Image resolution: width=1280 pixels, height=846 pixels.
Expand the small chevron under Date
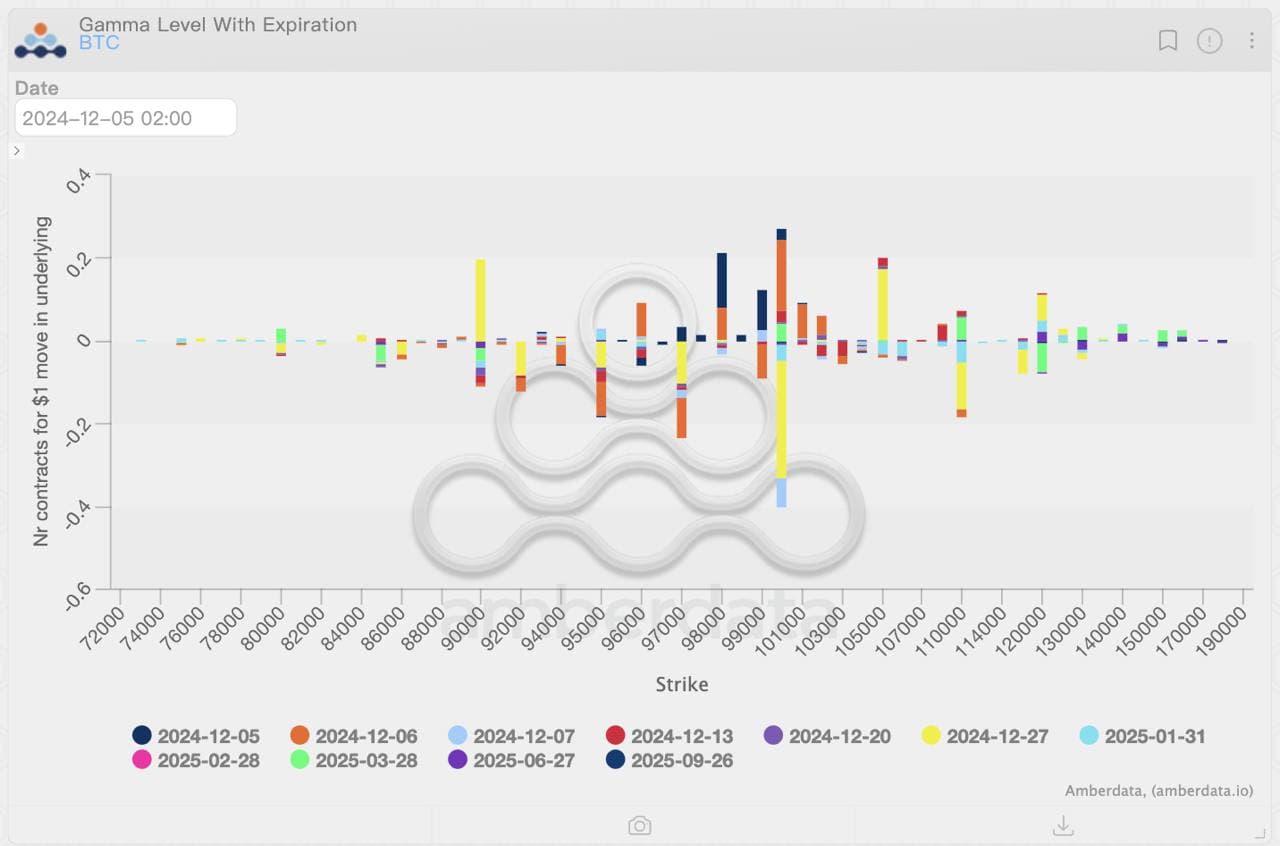(17, 150)
